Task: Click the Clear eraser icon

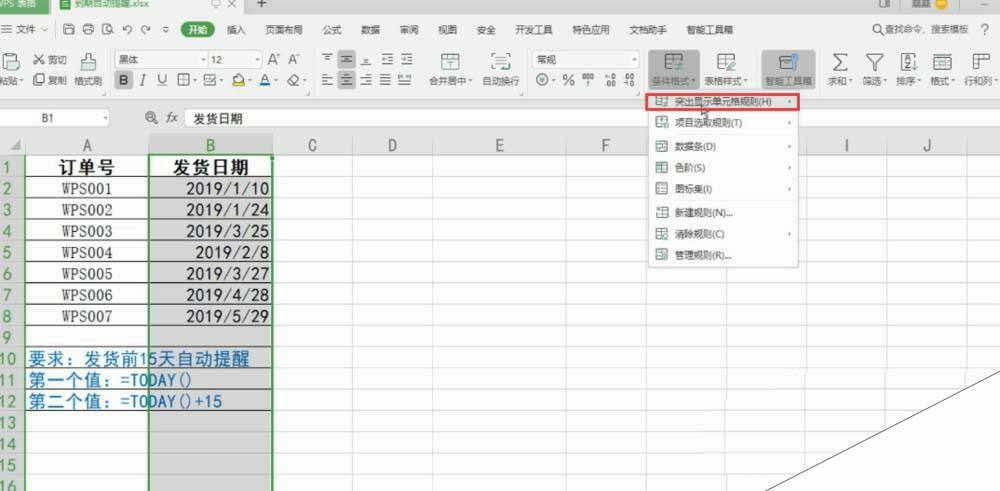Action: 293,80
